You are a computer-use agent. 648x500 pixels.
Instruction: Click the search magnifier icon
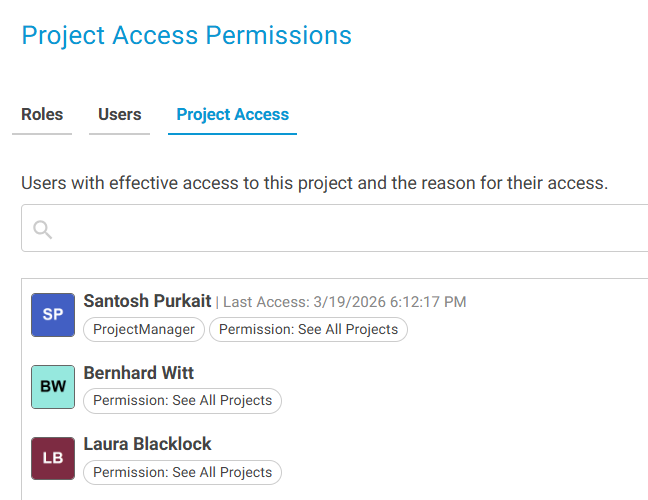42,230
